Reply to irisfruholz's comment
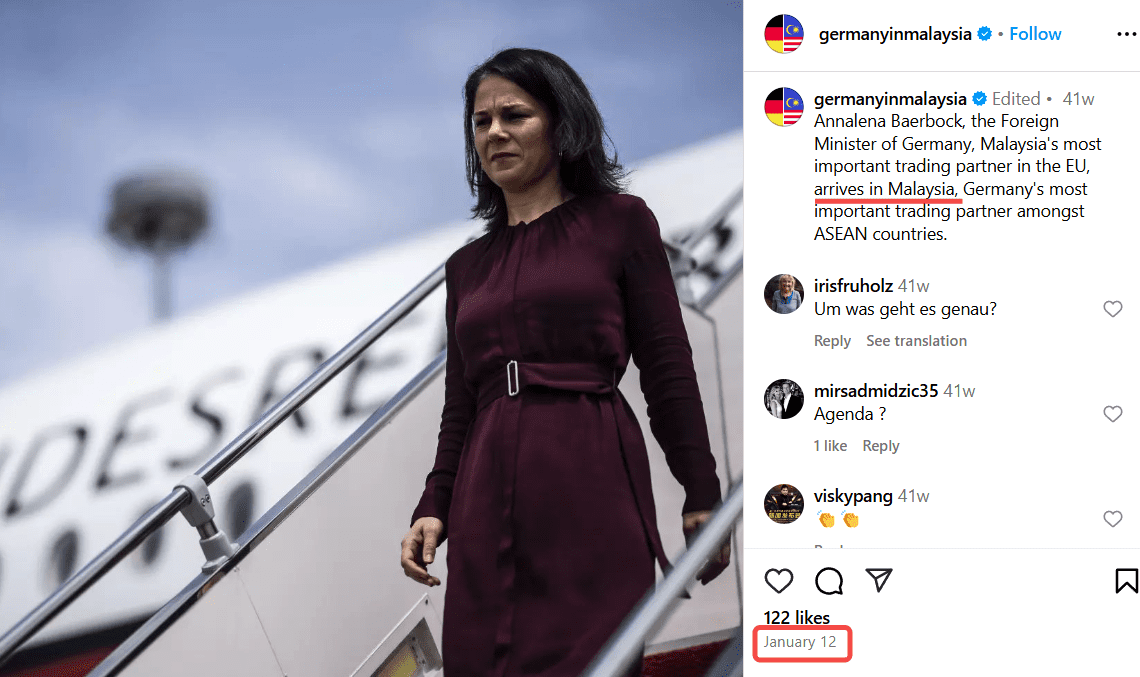1140x677 pixels. tap(832, 341)
